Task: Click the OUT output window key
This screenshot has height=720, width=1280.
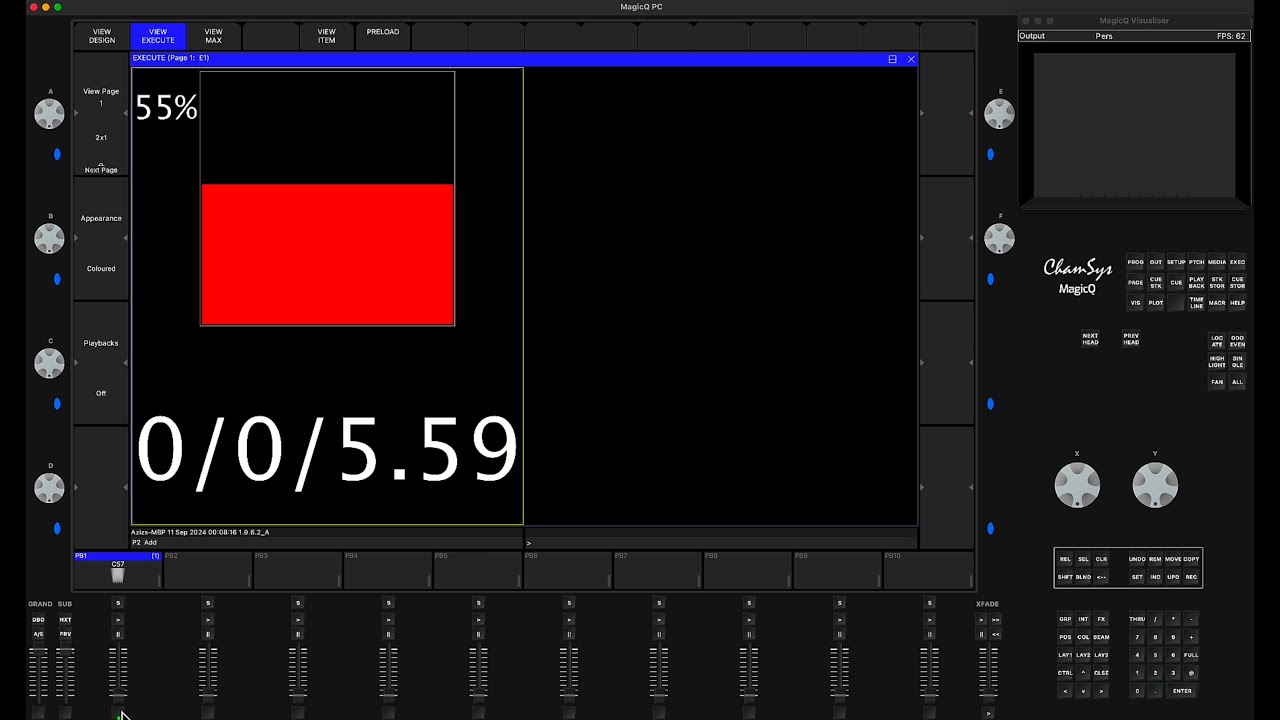Action: click(1156, 262)
